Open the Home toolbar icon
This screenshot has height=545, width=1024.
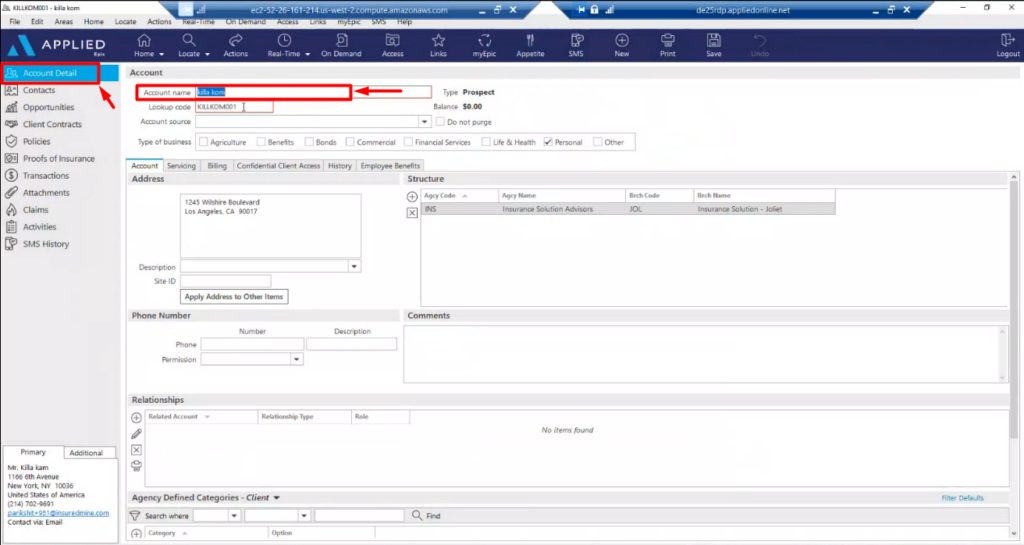144,40
